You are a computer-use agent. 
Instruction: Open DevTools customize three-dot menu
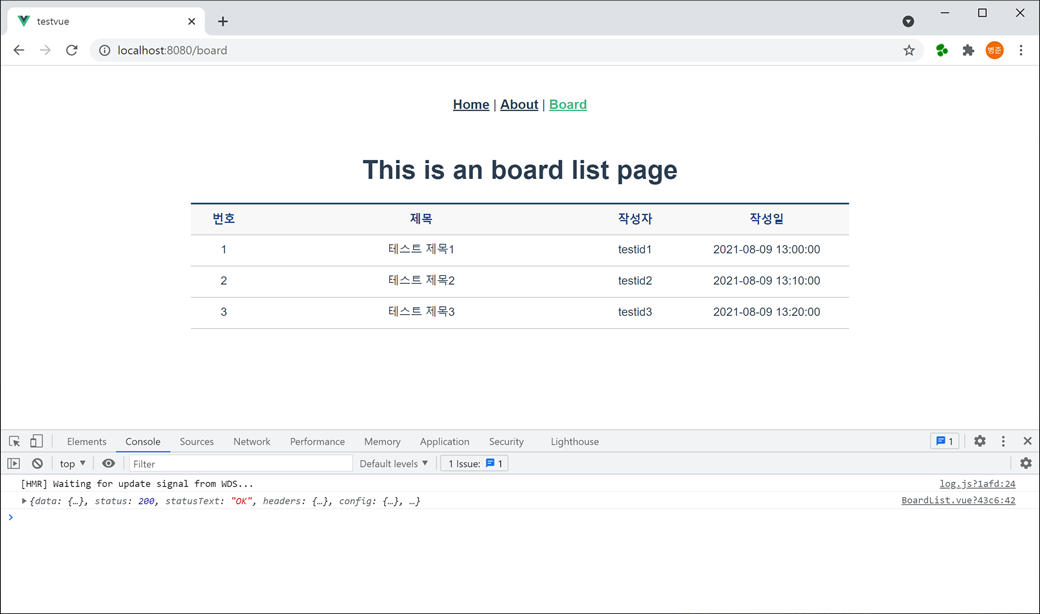(1003, 441)
